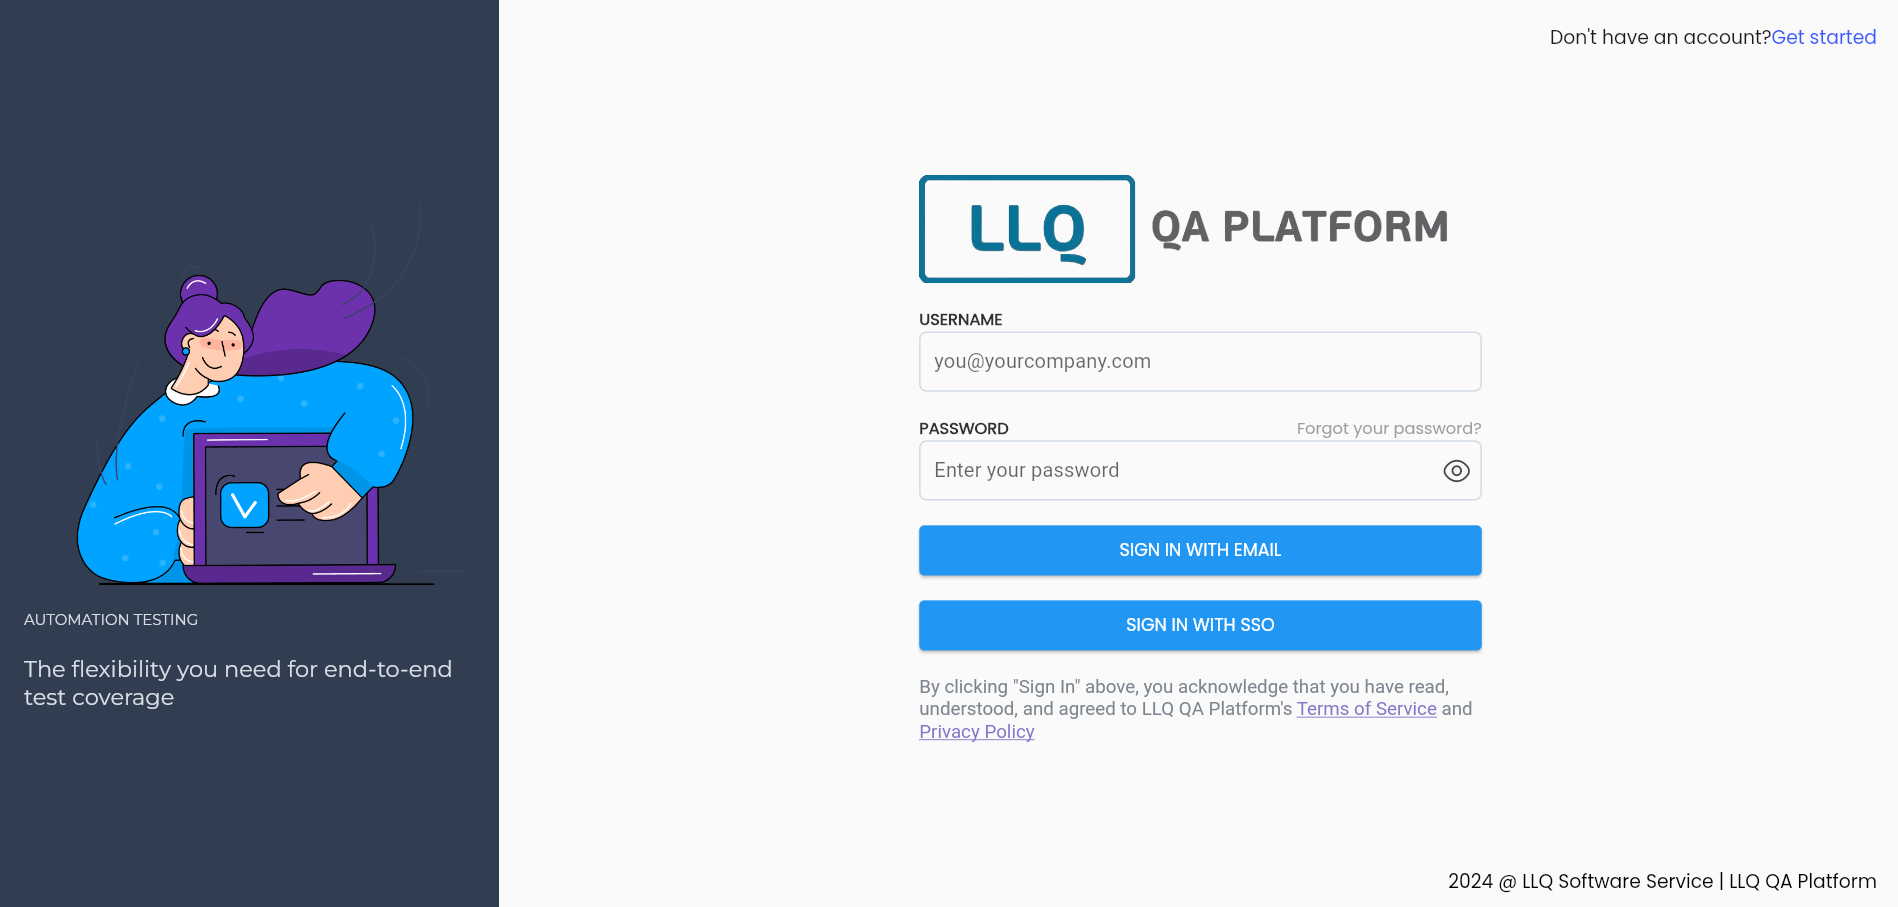Click the Get started signup link
1898x907 pixels.
click(x=1824, y=37)
